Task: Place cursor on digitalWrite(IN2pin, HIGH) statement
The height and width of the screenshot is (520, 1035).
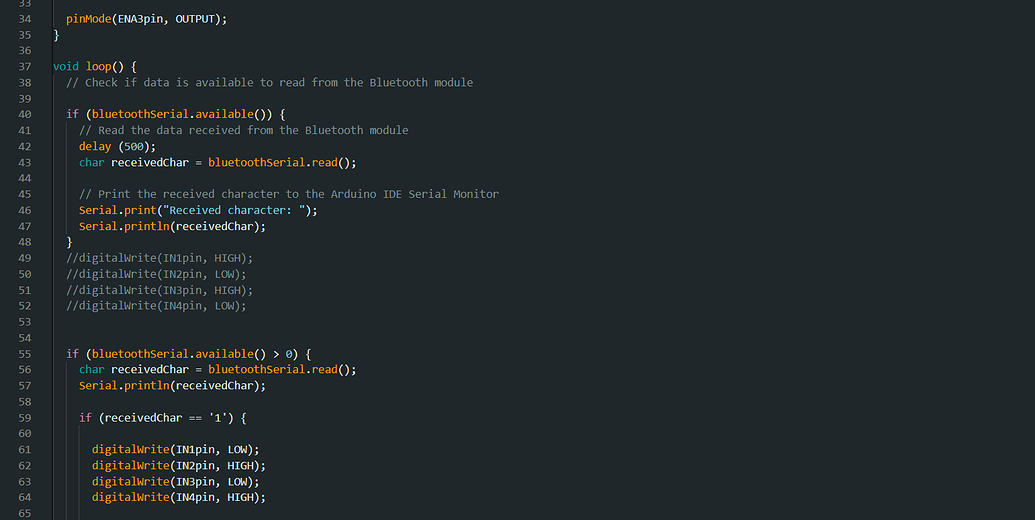Action: tap(179, 466)
